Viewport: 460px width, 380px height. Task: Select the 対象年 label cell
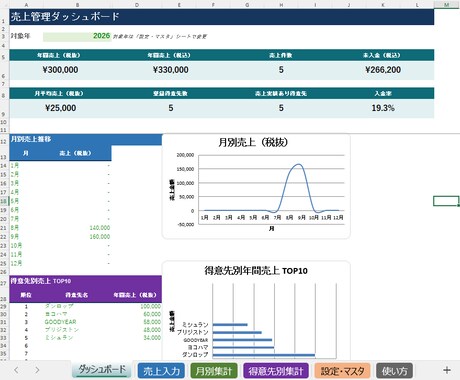(x=26, y=36)
